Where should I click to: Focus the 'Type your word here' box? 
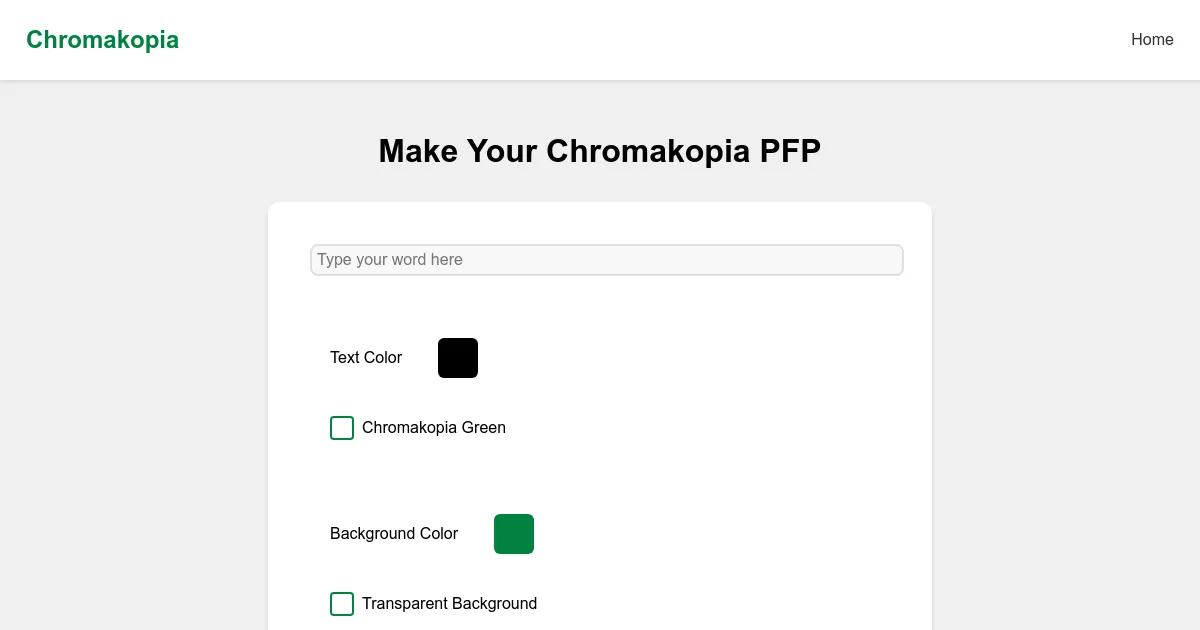[x=606, y=259]
